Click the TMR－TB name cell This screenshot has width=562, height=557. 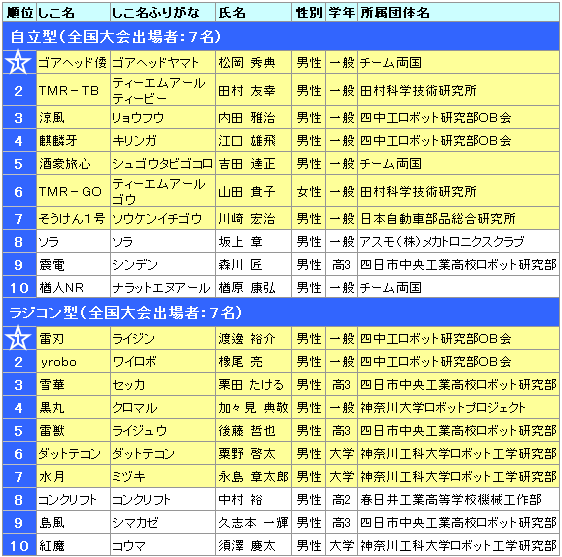[x=73, y=90]
